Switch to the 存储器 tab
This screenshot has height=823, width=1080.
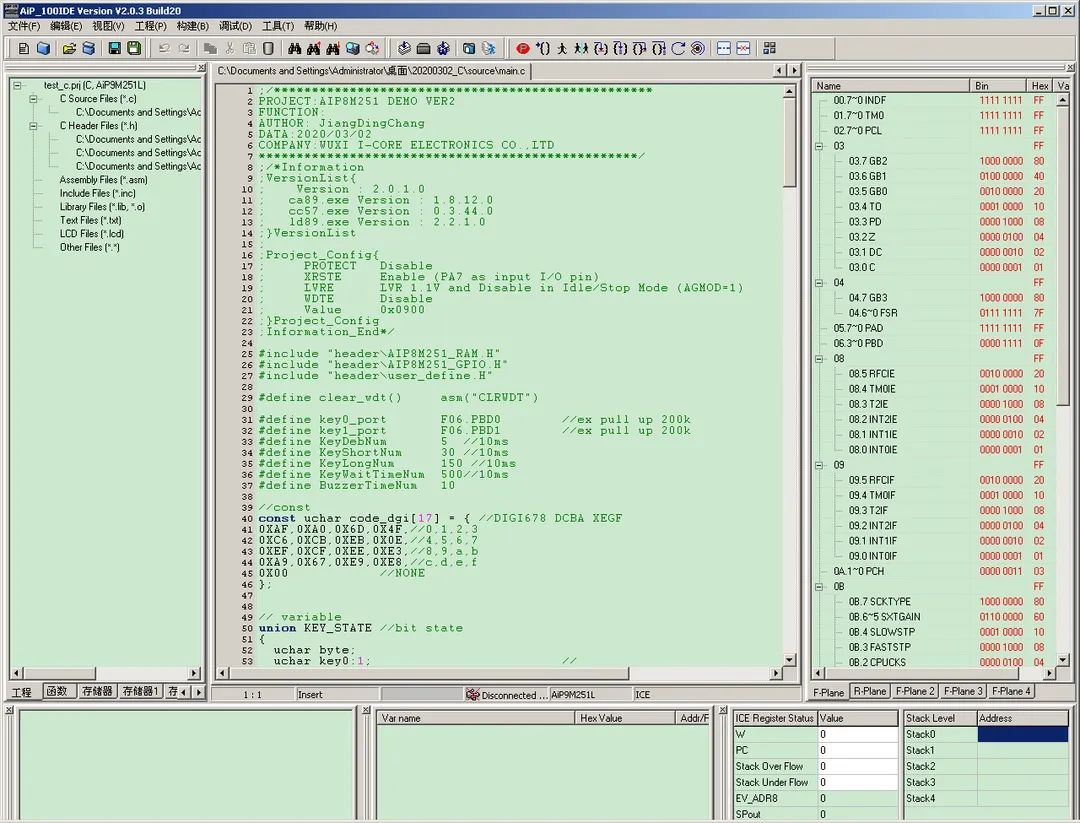(x=97, y=691)
